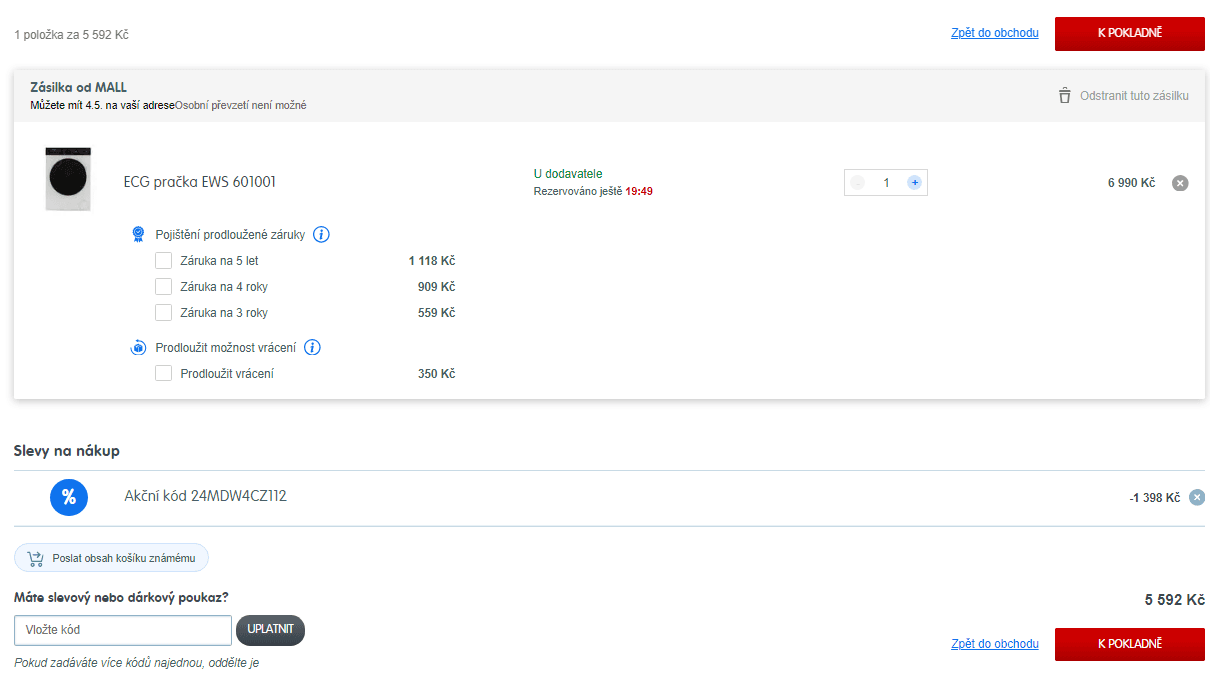Screen dimensions: 1210x675
Task: Click the trash icon to remove shipment
Action: tap(1064, 96)
